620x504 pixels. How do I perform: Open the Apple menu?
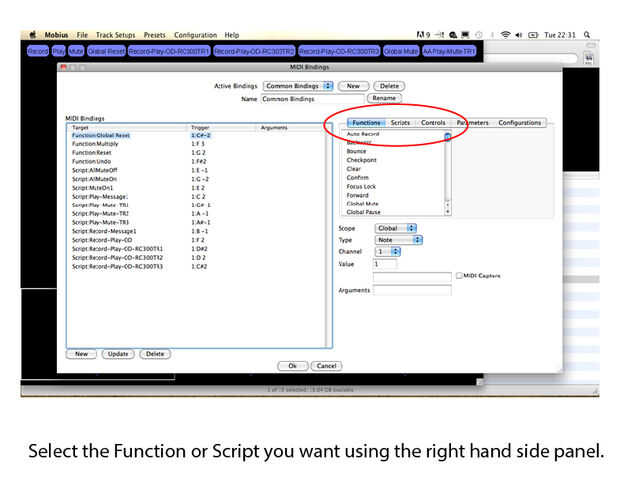coord(32,35)
